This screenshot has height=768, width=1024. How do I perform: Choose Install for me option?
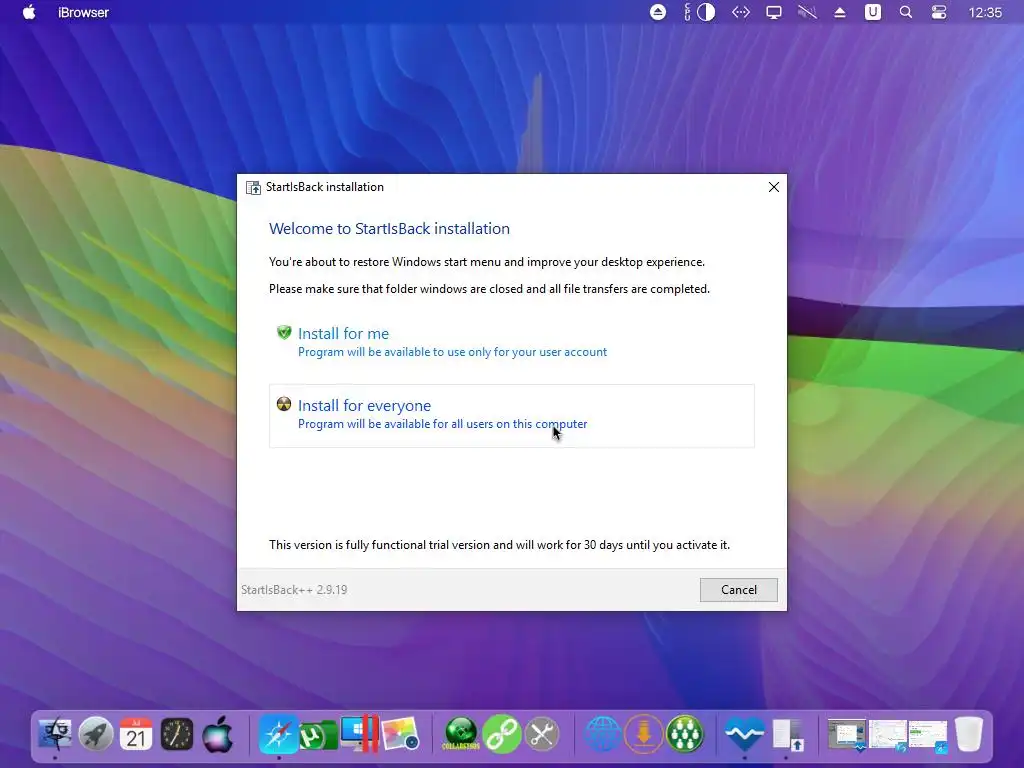[511, 343]
